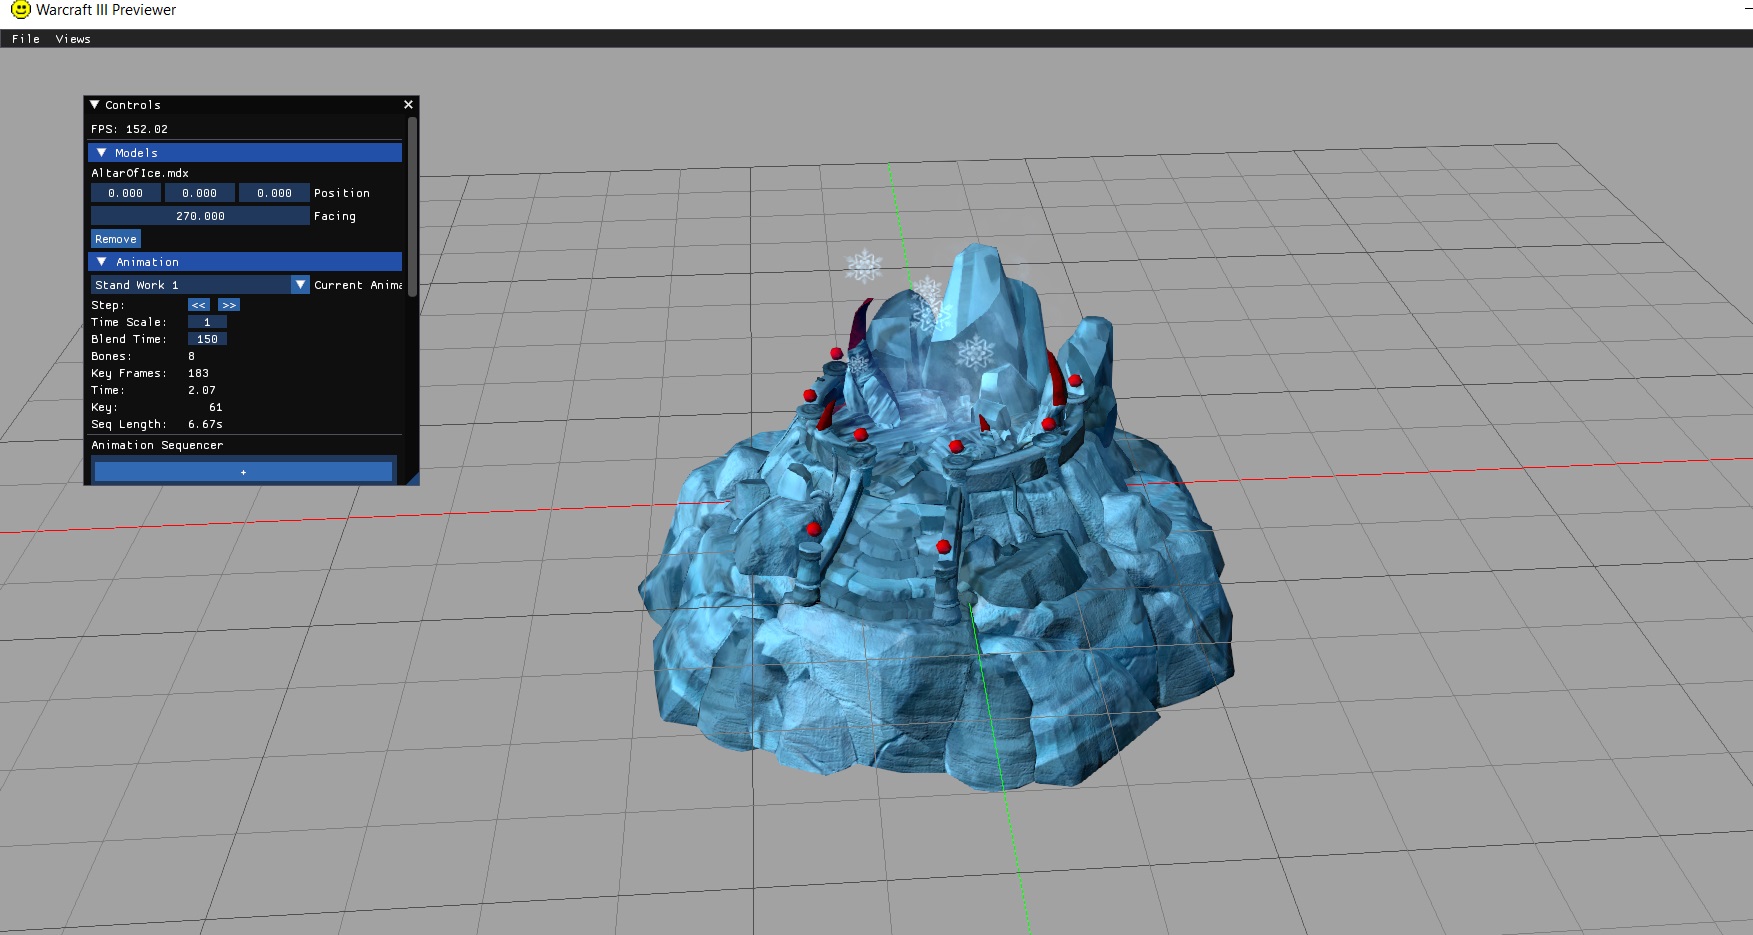Viewport: 1753px width, 935px height.
Task: Open the Views menu
Action: pos(73,39)
